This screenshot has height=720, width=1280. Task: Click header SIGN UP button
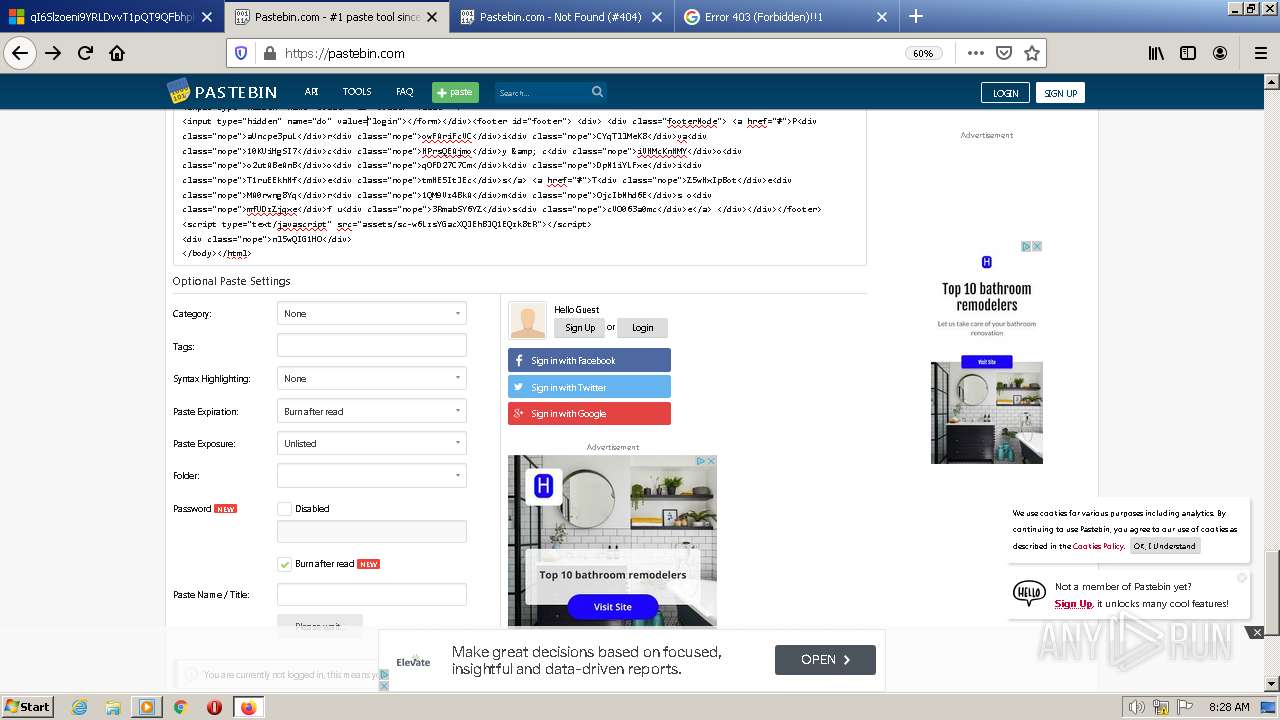pos(1060,93)
